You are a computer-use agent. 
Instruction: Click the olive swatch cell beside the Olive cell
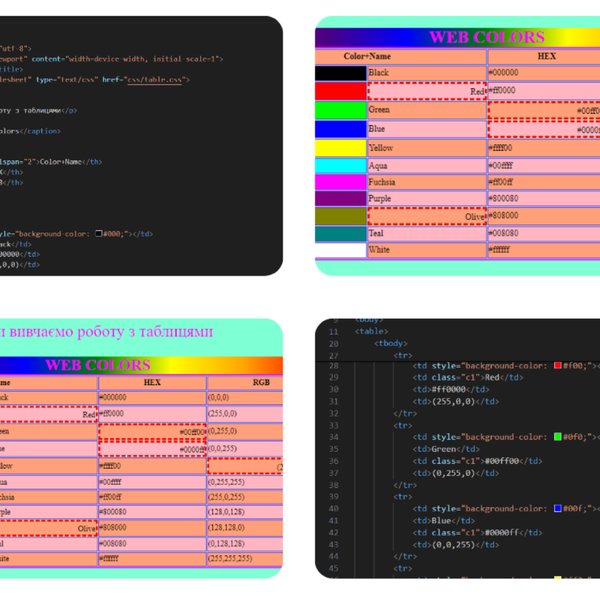point(340,216)
